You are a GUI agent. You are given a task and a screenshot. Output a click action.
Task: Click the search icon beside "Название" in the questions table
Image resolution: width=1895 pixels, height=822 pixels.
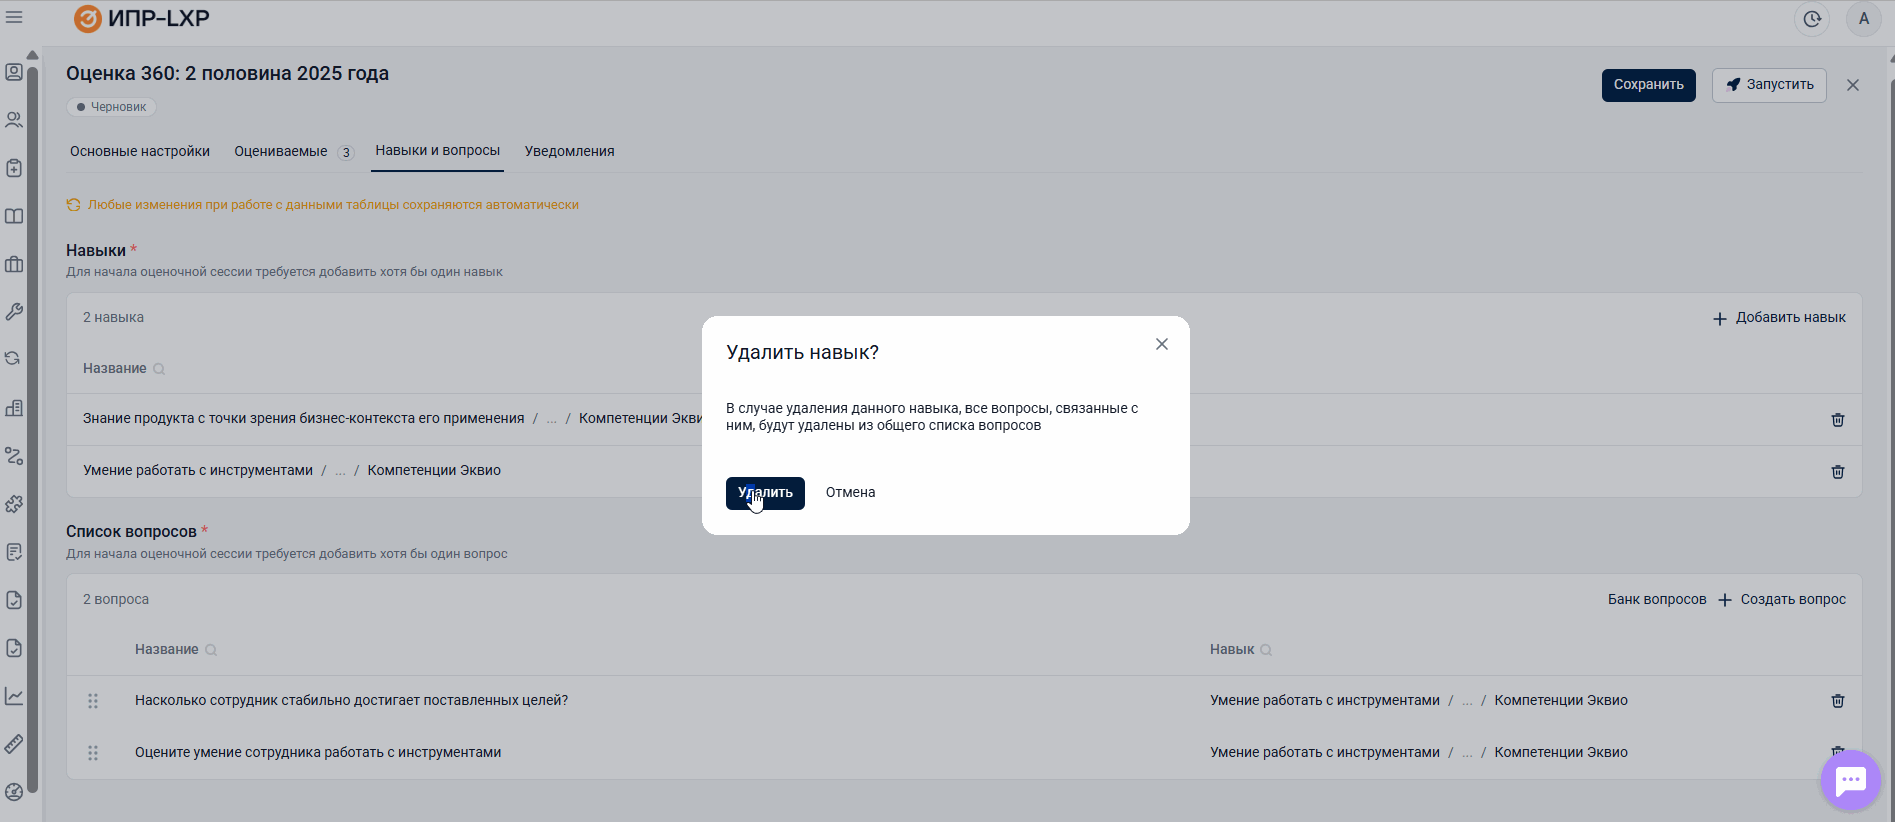211,650
